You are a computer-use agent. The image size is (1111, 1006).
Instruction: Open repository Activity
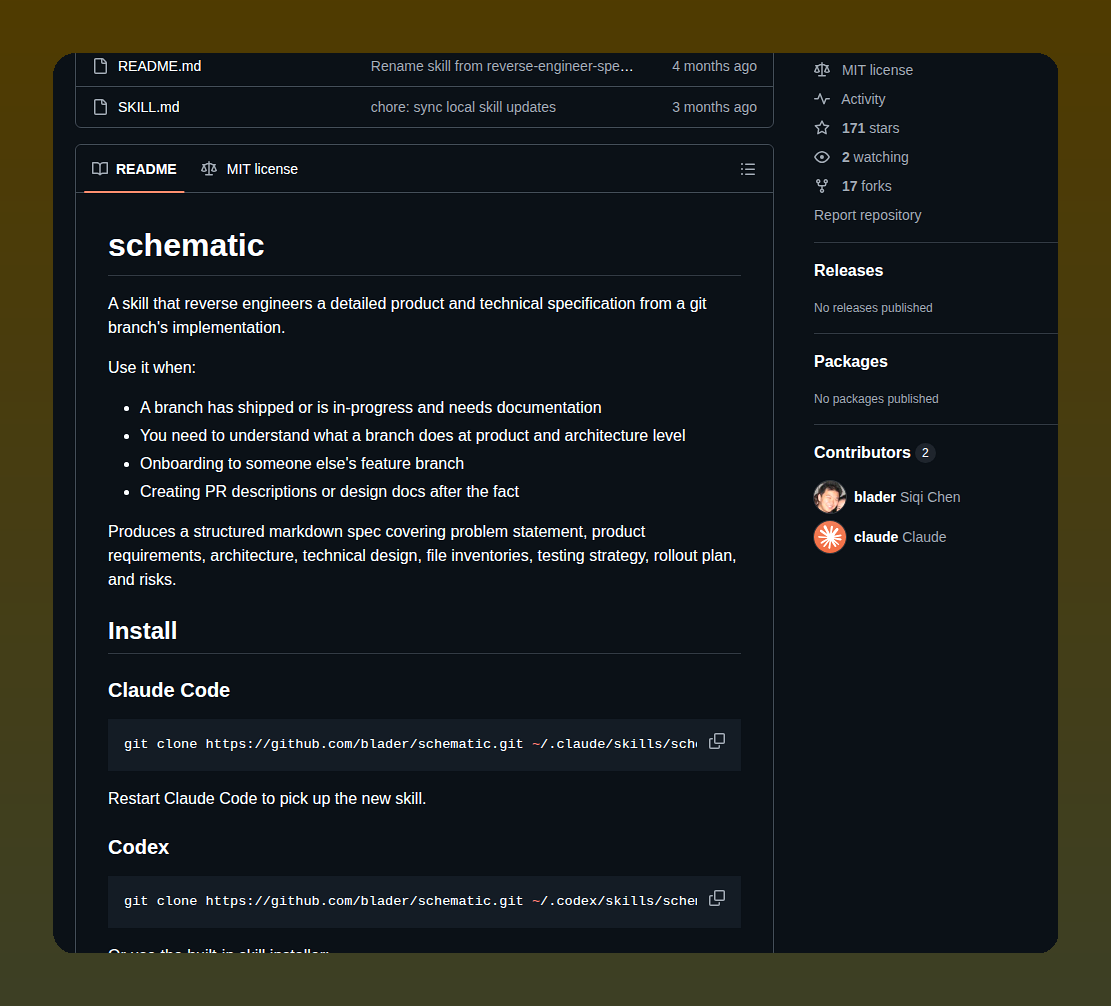click(863, 99)
